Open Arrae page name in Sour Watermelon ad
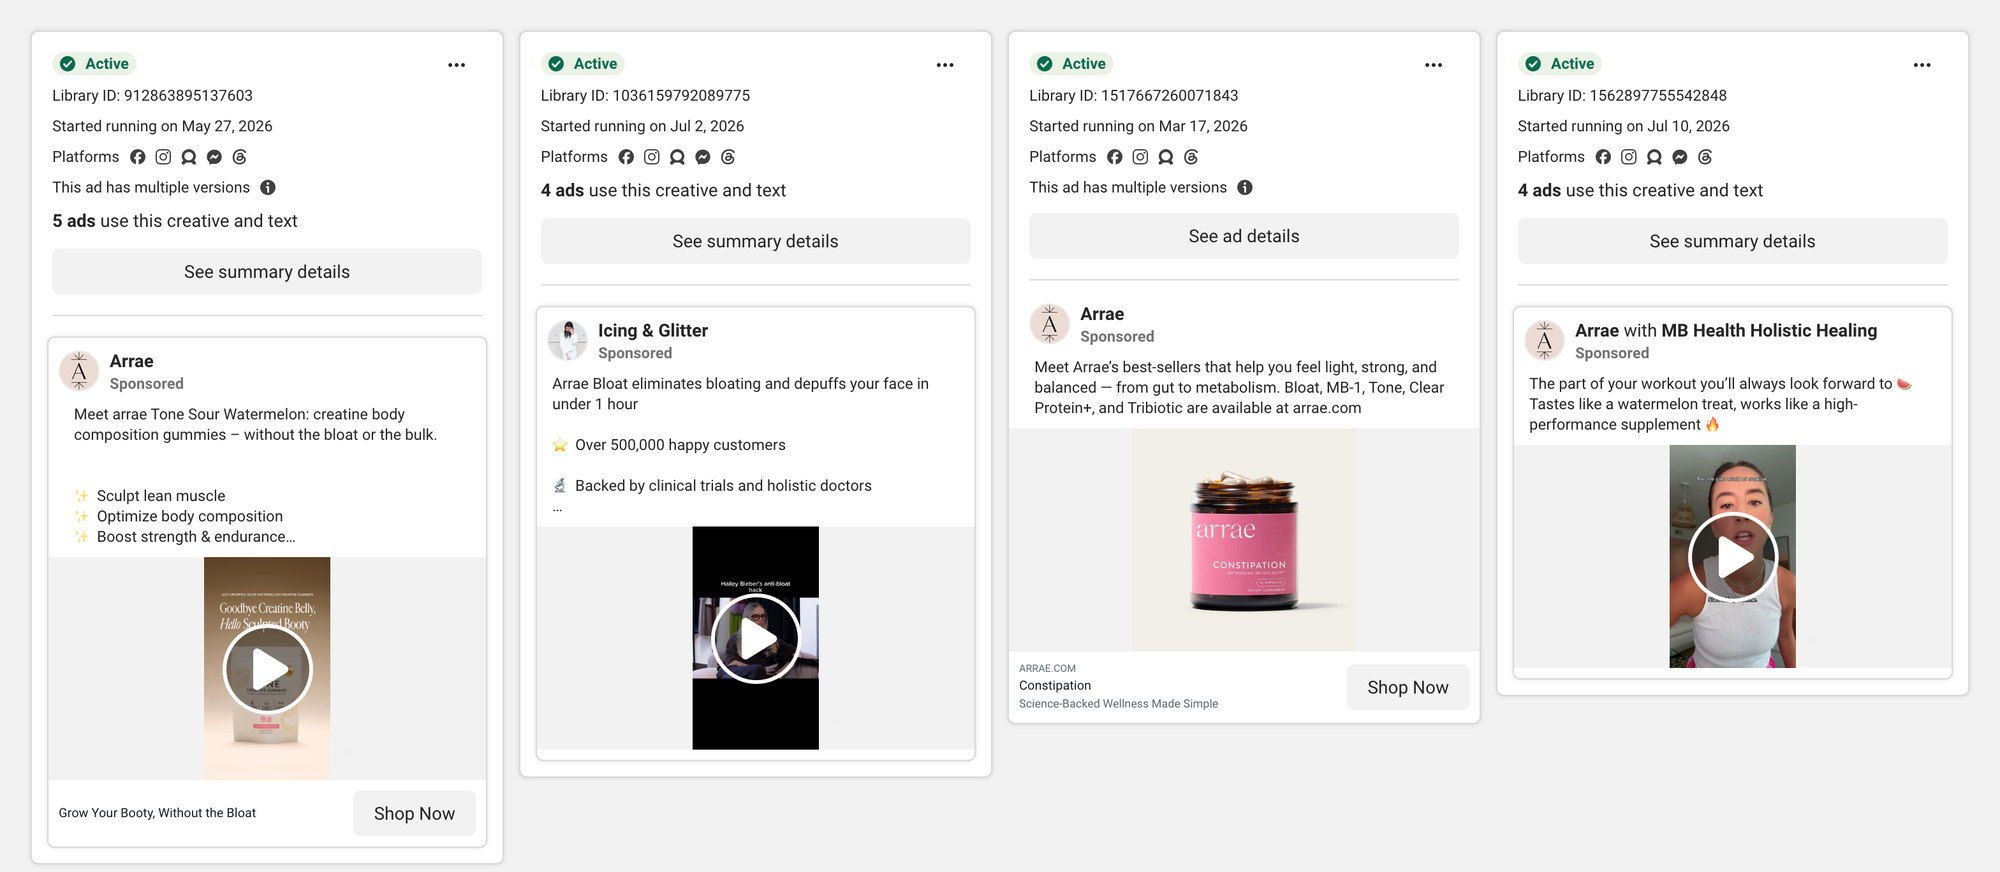Image resolution: width=2000 pixels, height=872 pixels. [131, 361]
